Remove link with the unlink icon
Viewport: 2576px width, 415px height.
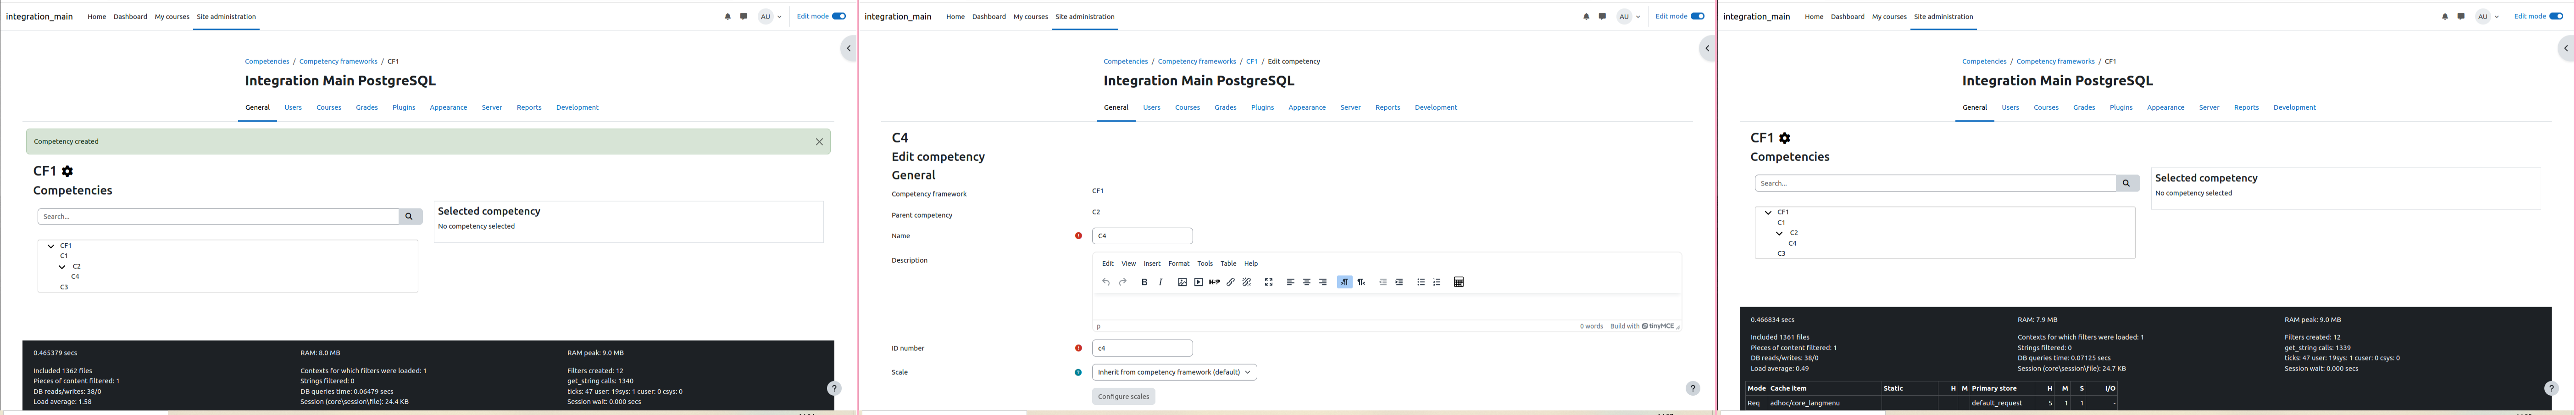(1247, 282)
